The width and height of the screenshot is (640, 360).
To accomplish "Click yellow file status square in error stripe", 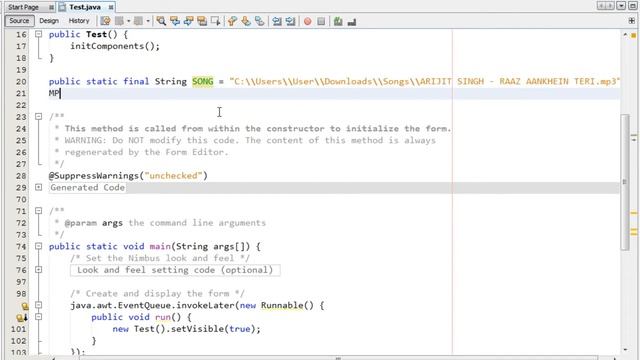I will 633,36.
